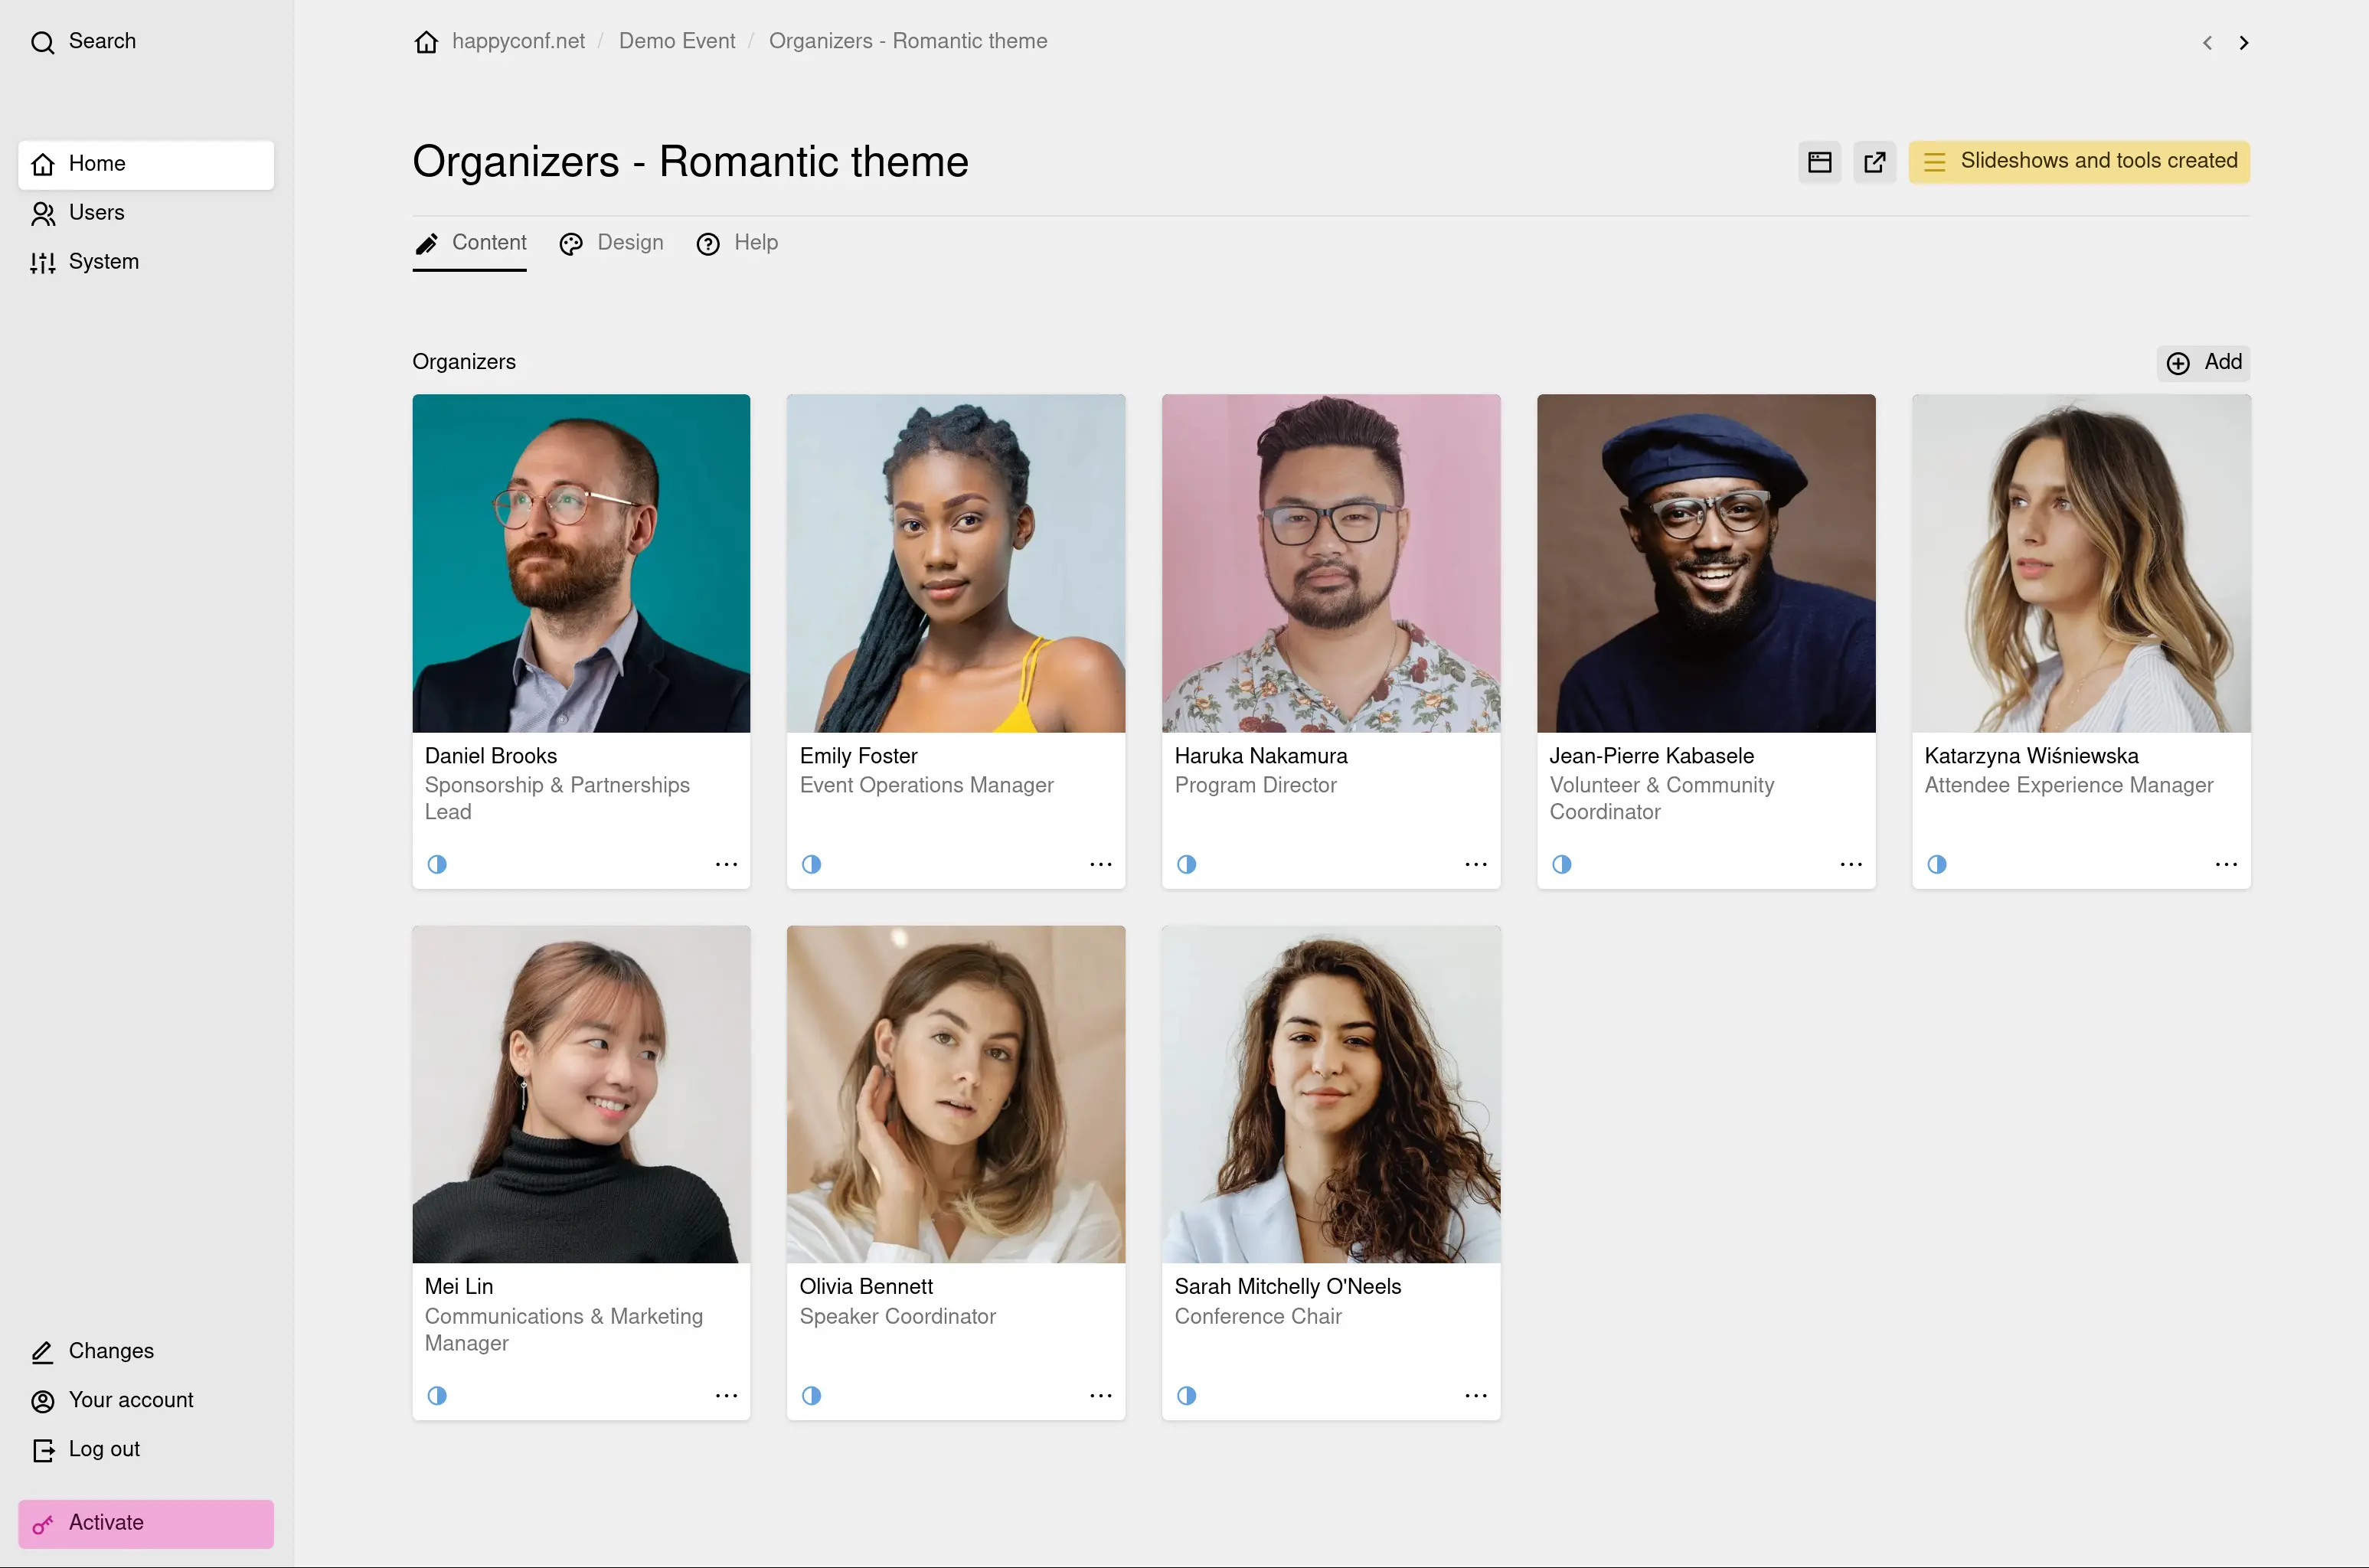This screenshot has height=1568, width=2369.
Task: Add a new organizer
Action: point(2203,362)
